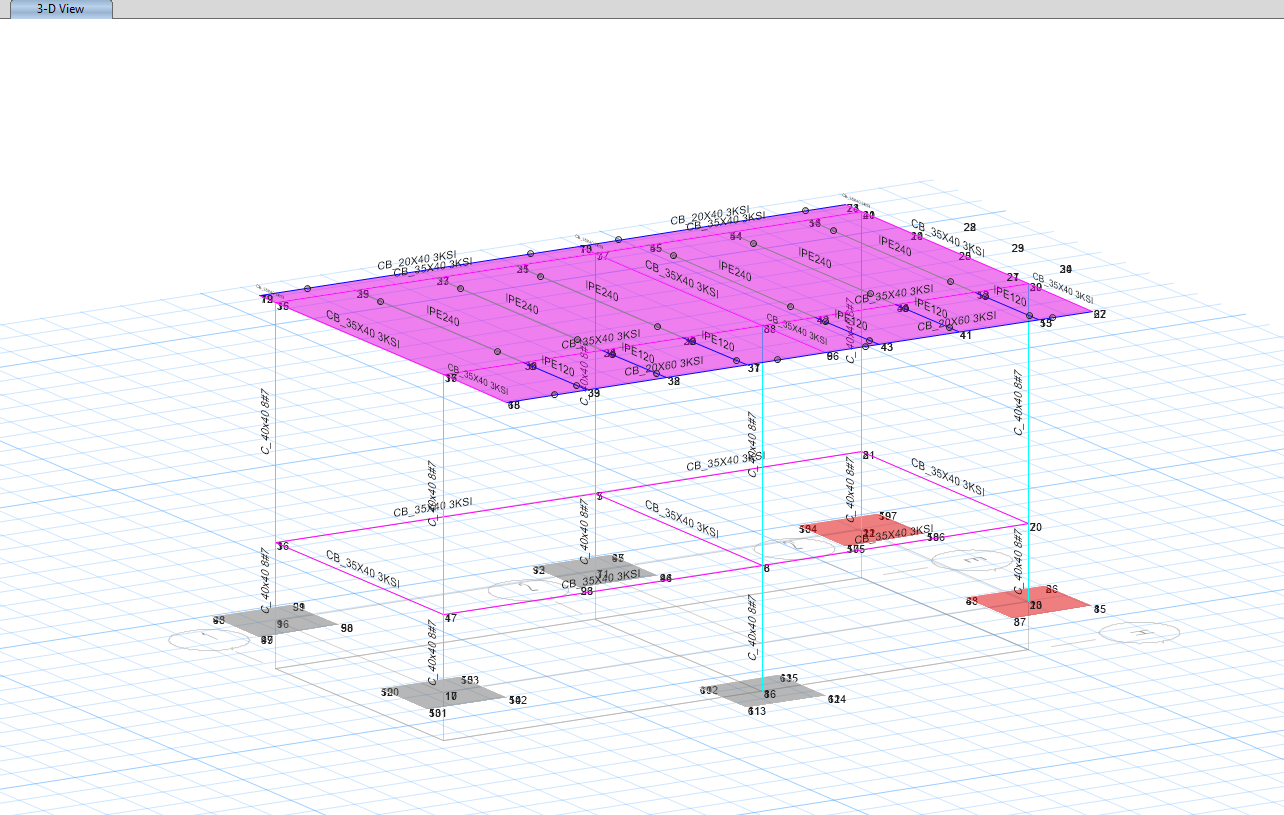Click C_40x40 8#7 column label above footing 635
This screenshot has height=815, width=1284.
752,627
